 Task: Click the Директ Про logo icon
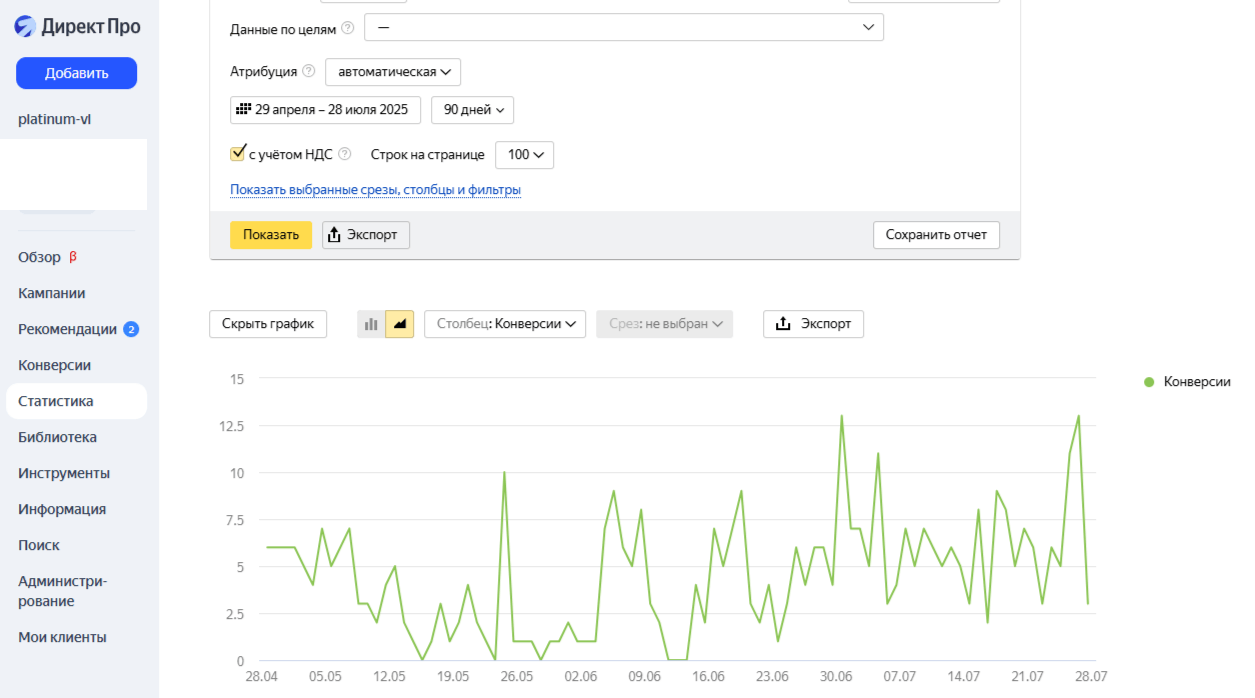tap(25, 27)
